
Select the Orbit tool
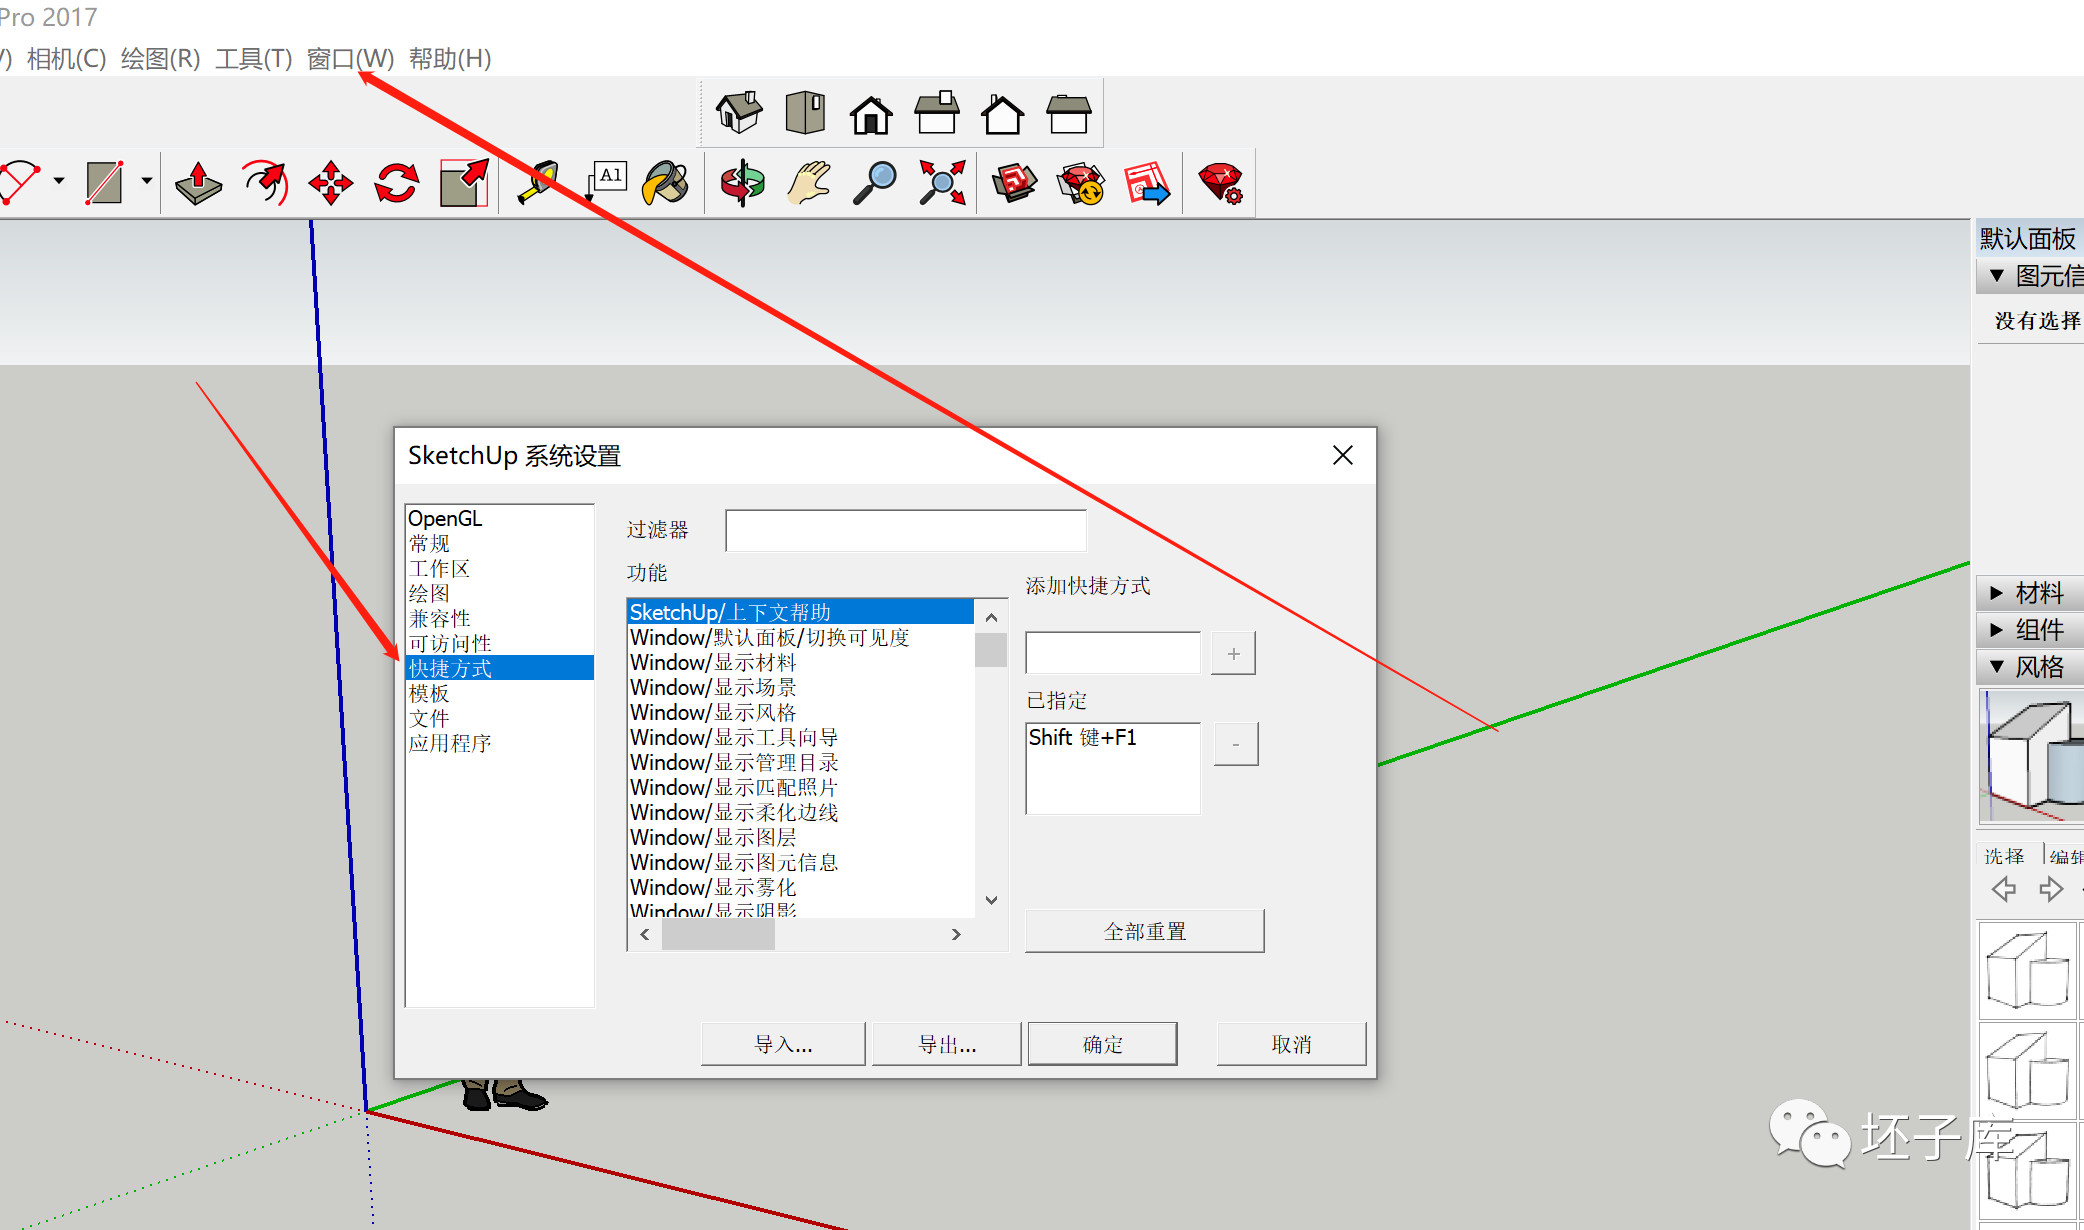point(742,183)
